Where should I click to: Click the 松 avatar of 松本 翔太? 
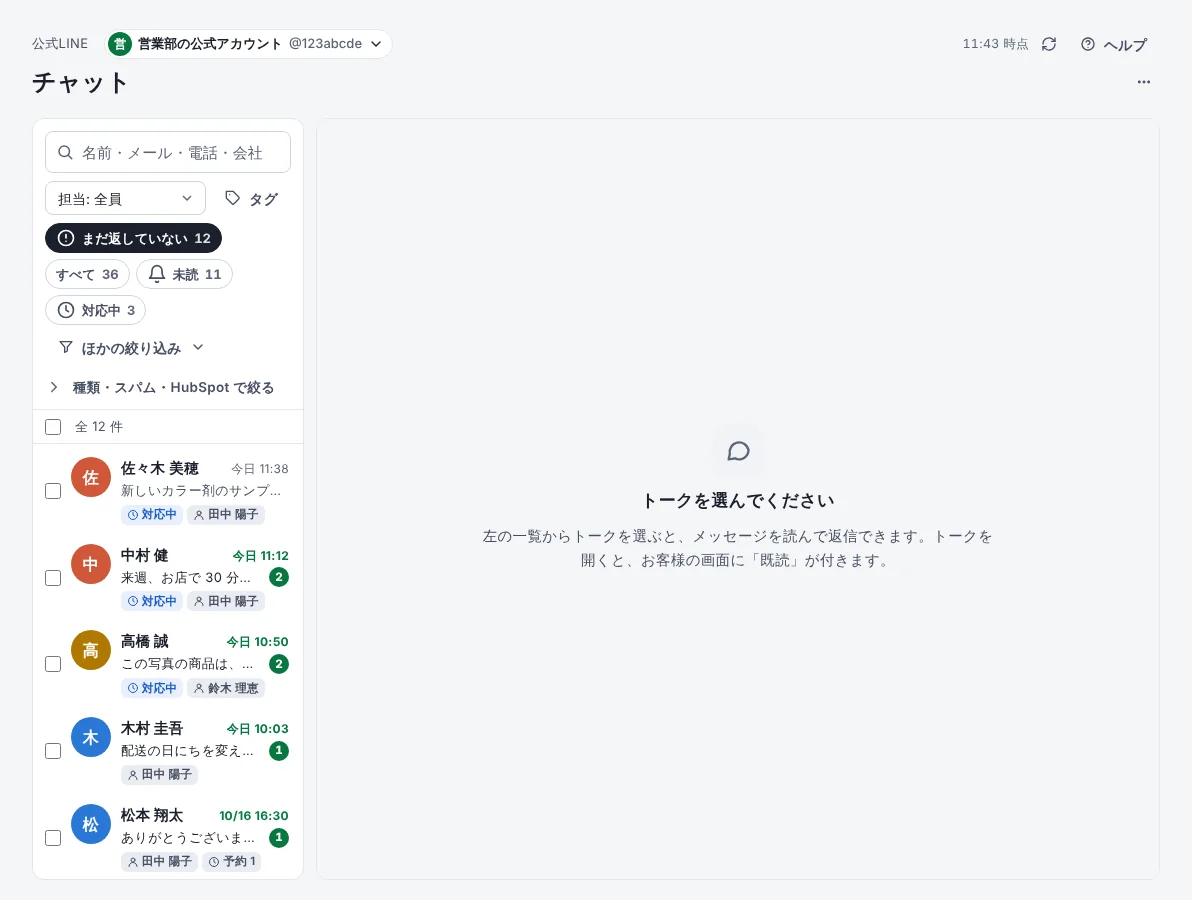coord(91,824)
